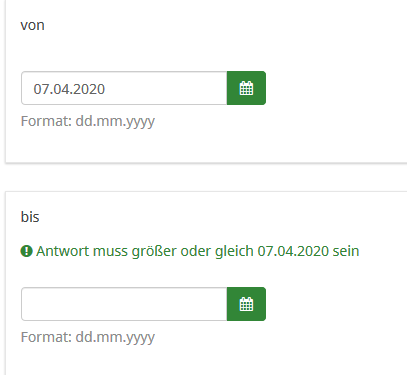Click the green exclamation warning icon
This screenshot has width=407, height=375.
(26, 251)
